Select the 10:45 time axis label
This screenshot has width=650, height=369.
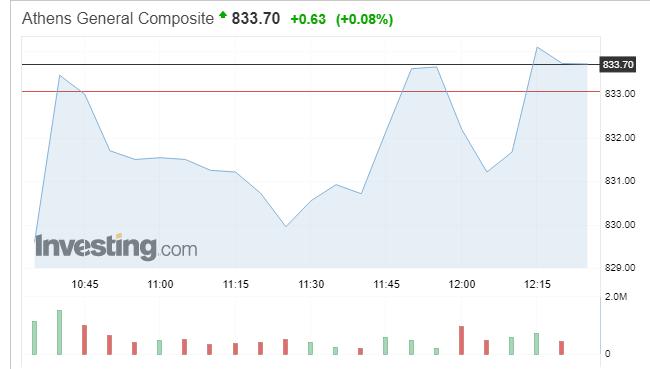coord(85,284)
